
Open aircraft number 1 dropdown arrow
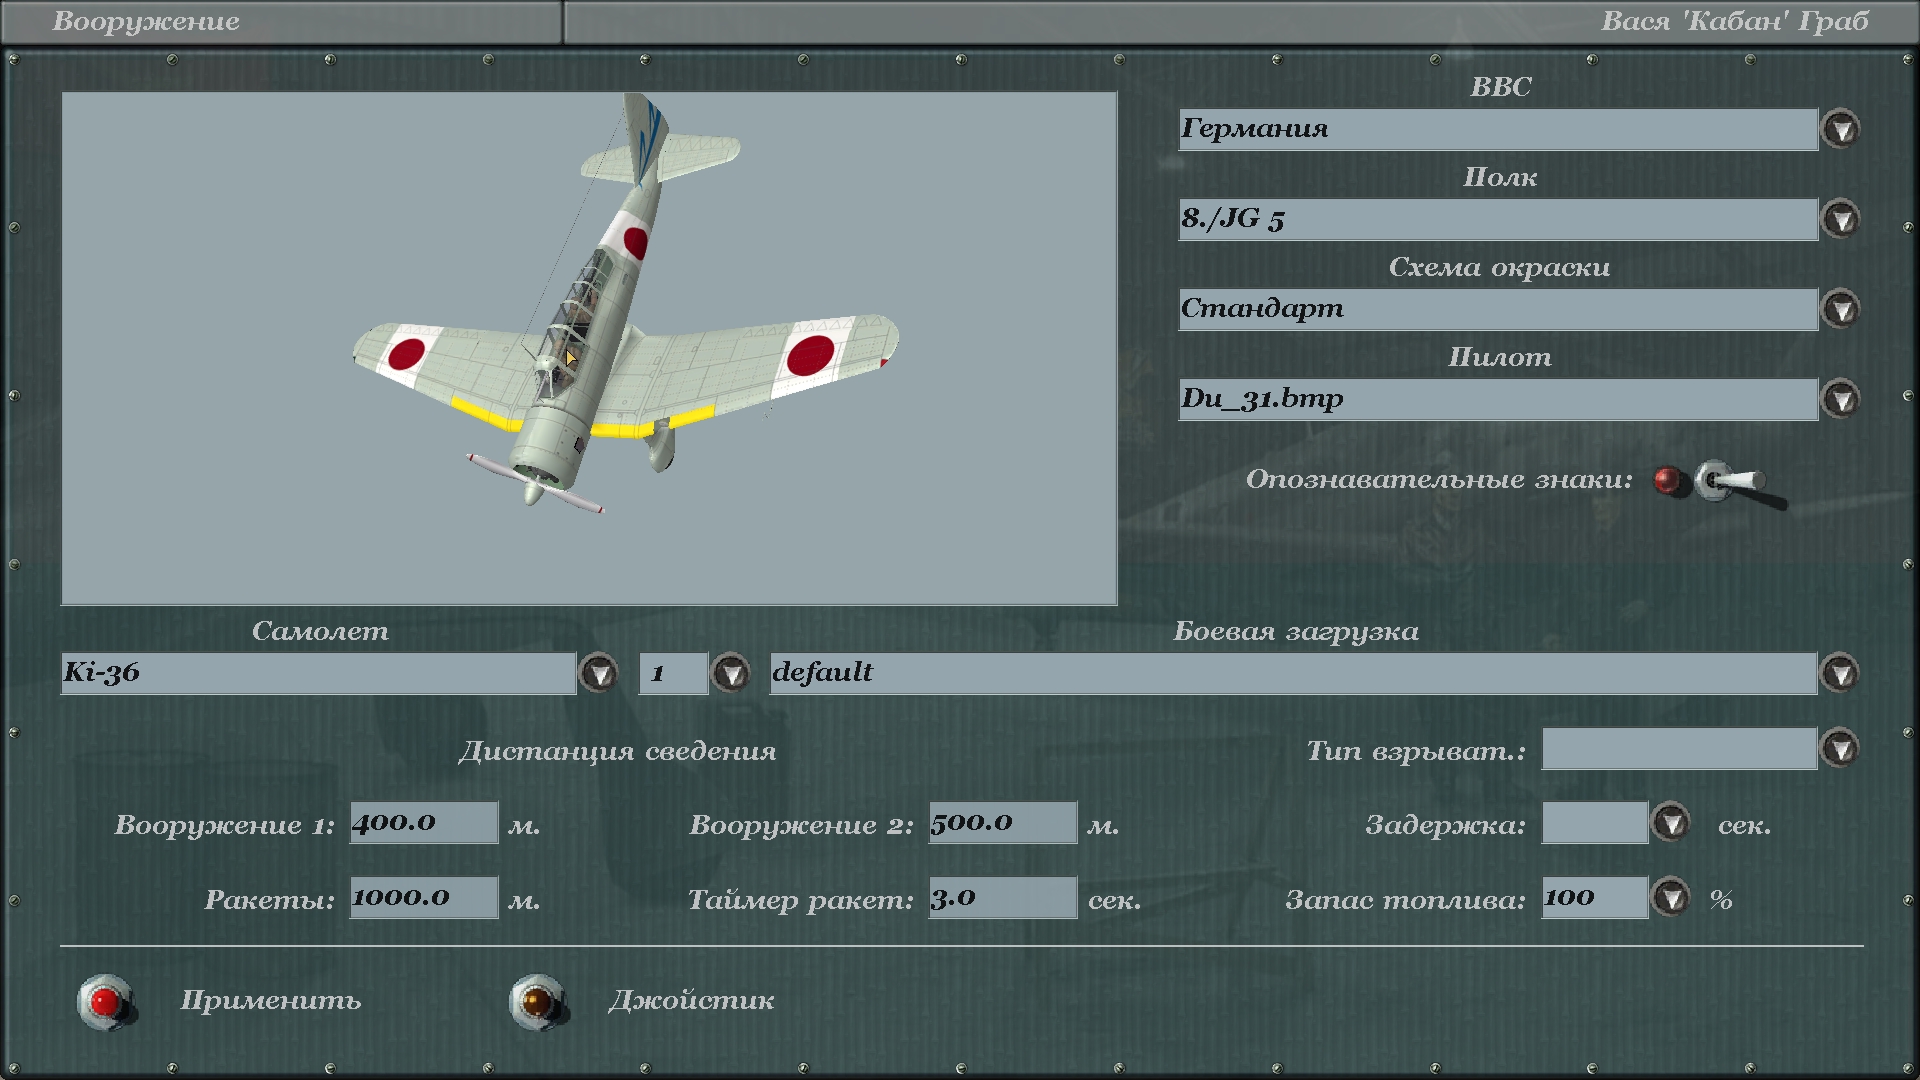click(x=731, y=674)
